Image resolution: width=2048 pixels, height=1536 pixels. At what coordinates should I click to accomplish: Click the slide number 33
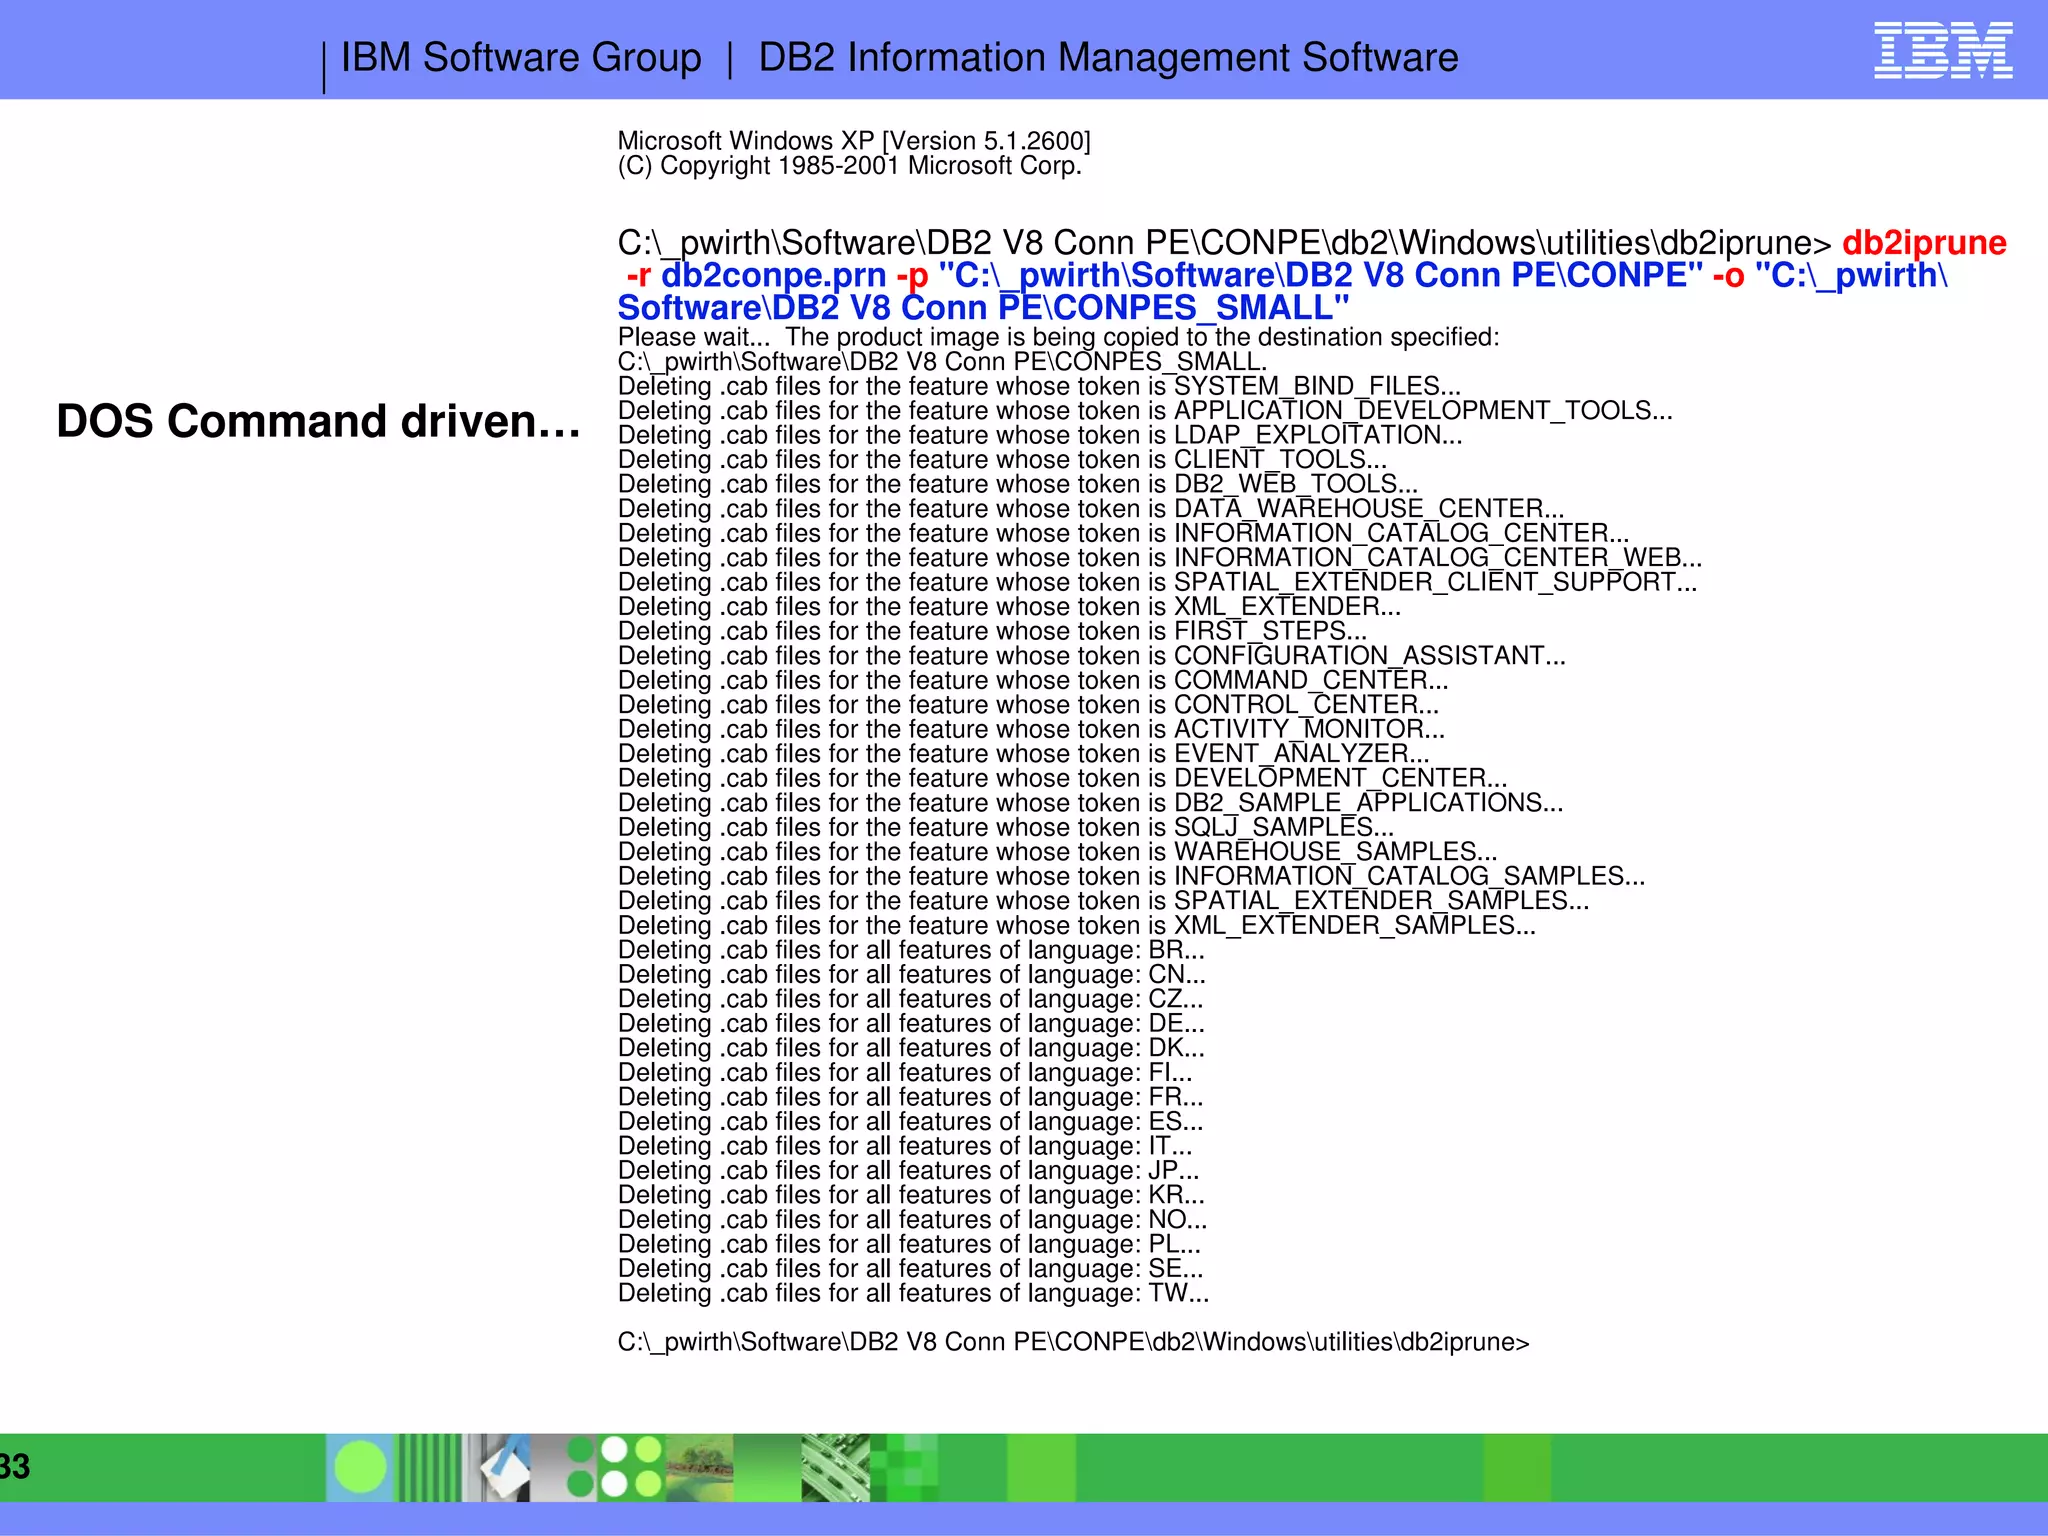(x=15, y=1467)
